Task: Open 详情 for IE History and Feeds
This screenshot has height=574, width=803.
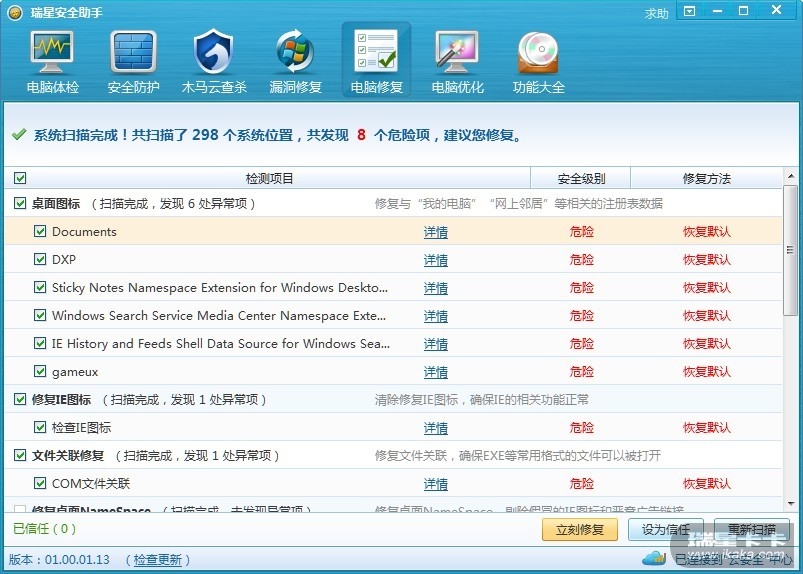Action: (x=436, y=344)
